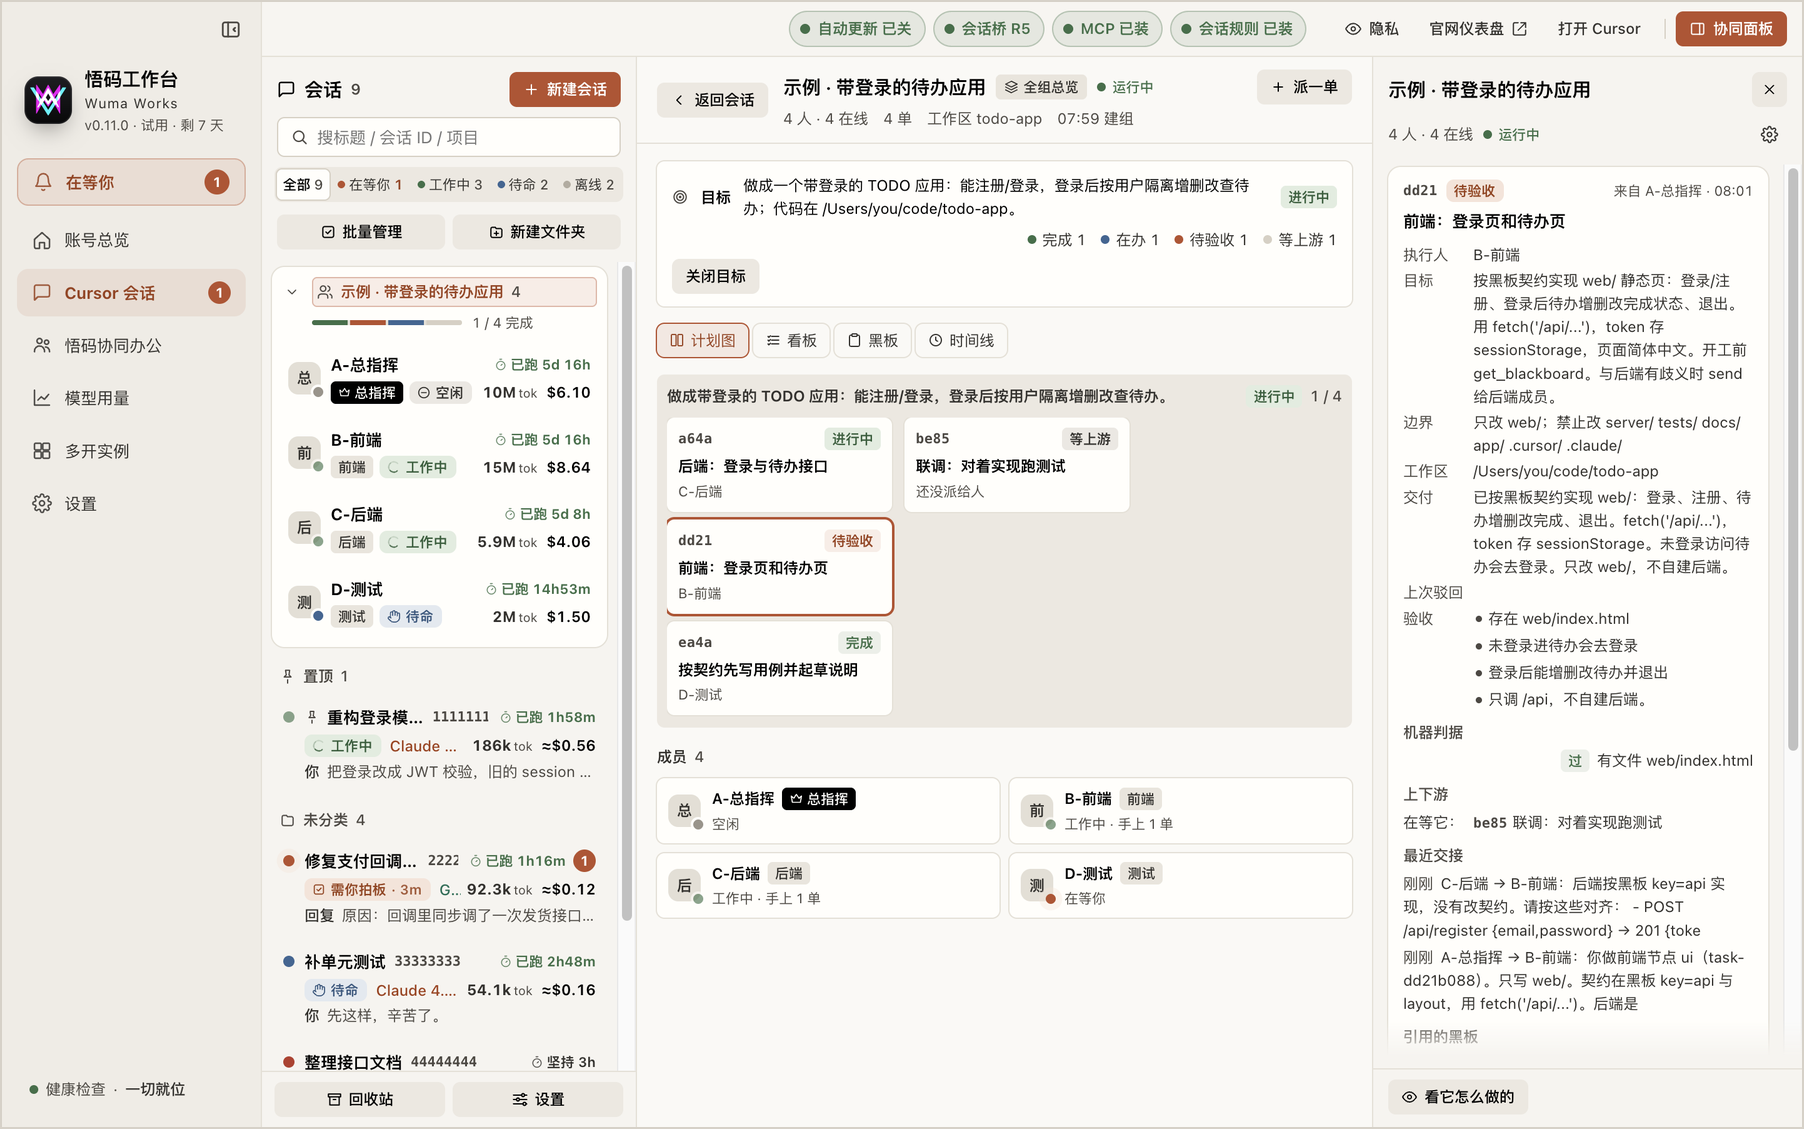Expand the 未分类 4 folder section
Screen dimensions: 1804x1129
(323, 820)
